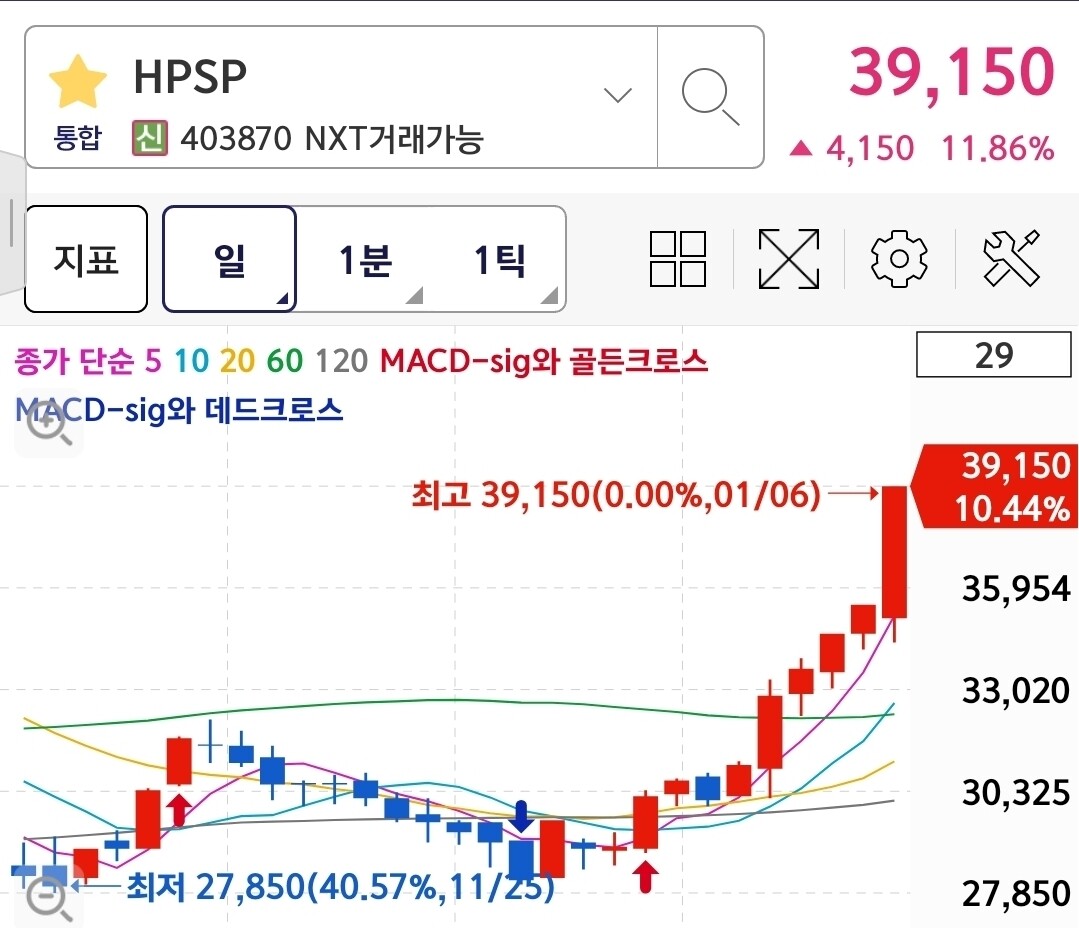The width and height of the screenshot is (1079, 928).
Task: Click the MACD-sig와 데드크로스 legend
Action: click(x=179, y=410)
